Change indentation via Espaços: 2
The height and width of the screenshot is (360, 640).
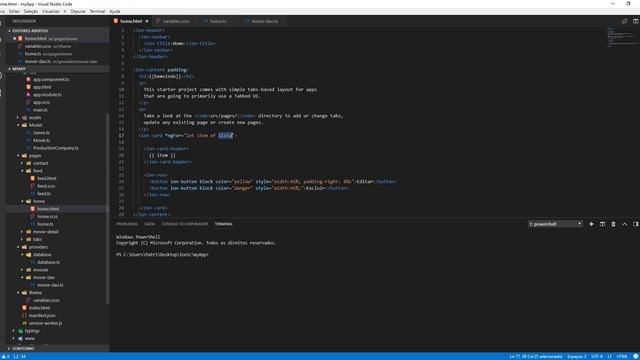click(x=576, y=356)
